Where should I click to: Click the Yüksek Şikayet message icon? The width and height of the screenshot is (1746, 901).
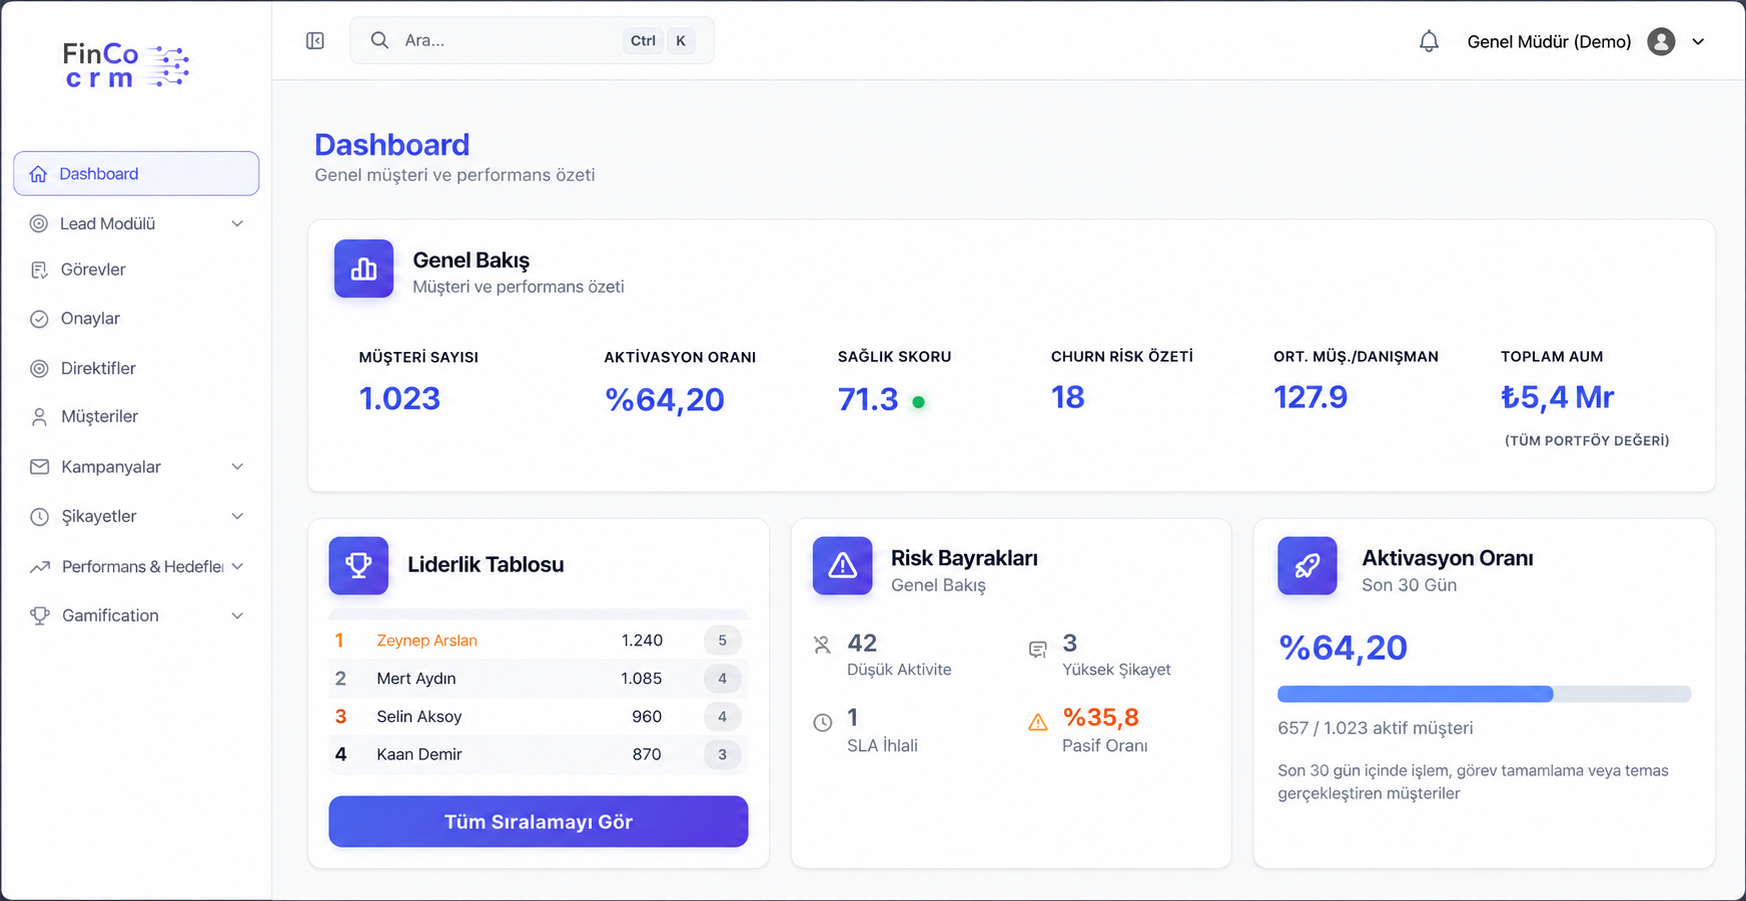click(1038, 650)
